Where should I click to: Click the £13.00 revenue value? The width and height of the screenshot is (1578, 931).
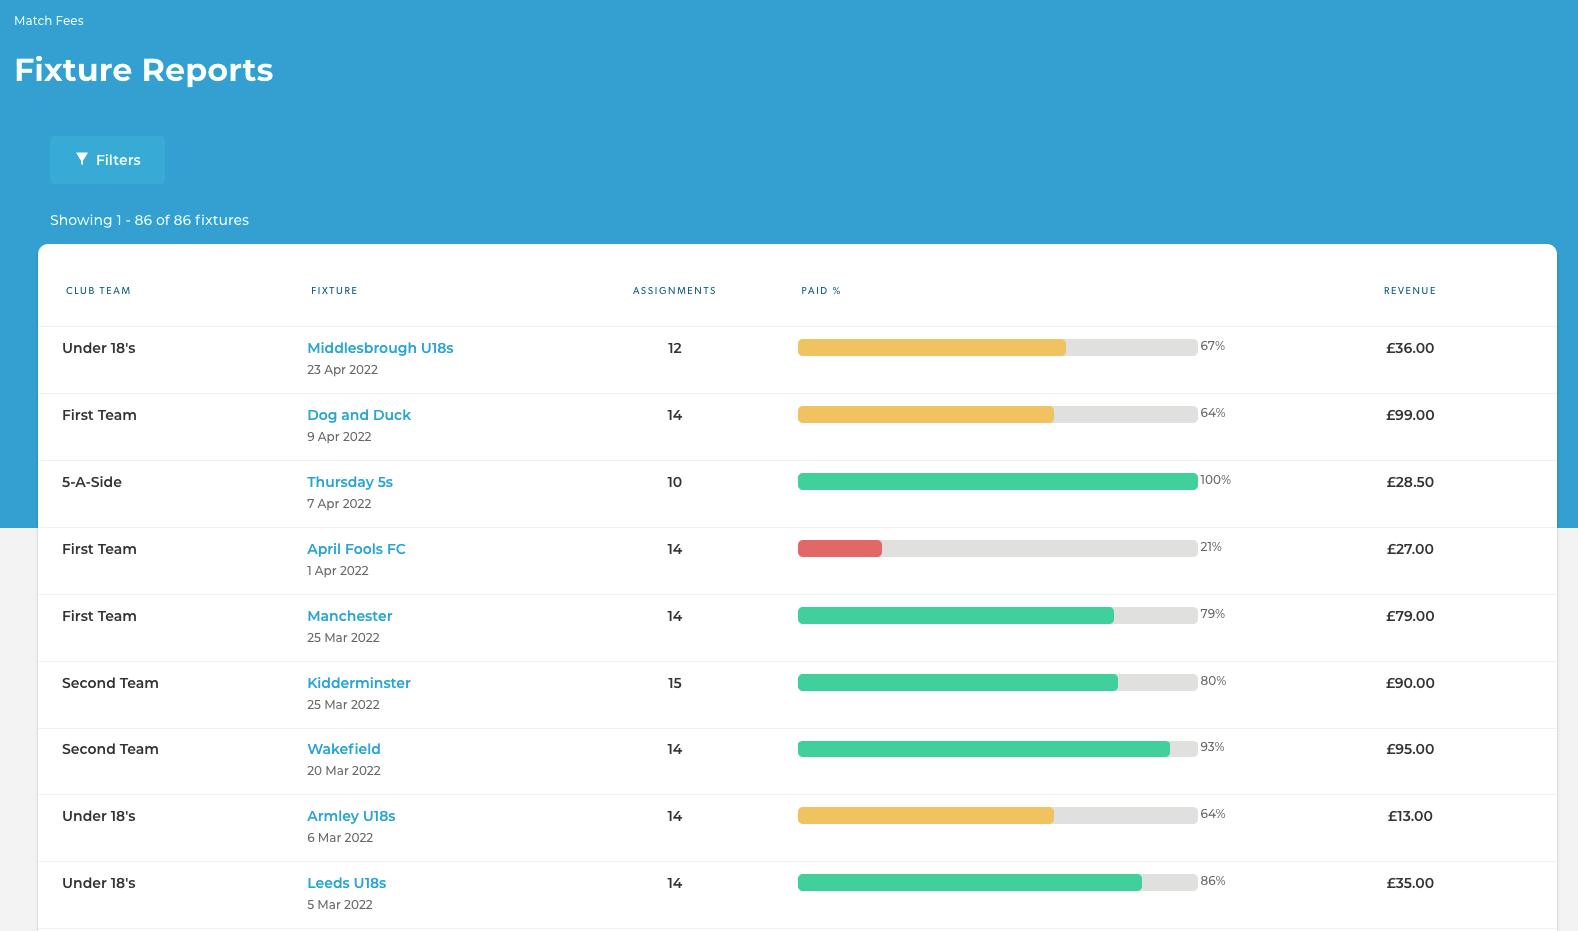(x=1410, y=816)
